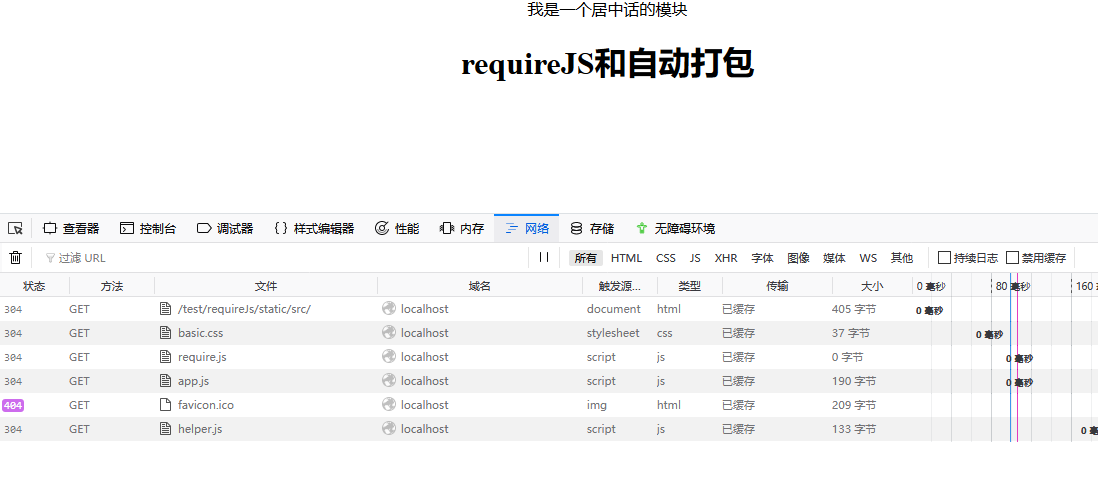Filter requests by JS
Screen dimensions: 1098x477
pyautogui.click(x=695, y=258)
